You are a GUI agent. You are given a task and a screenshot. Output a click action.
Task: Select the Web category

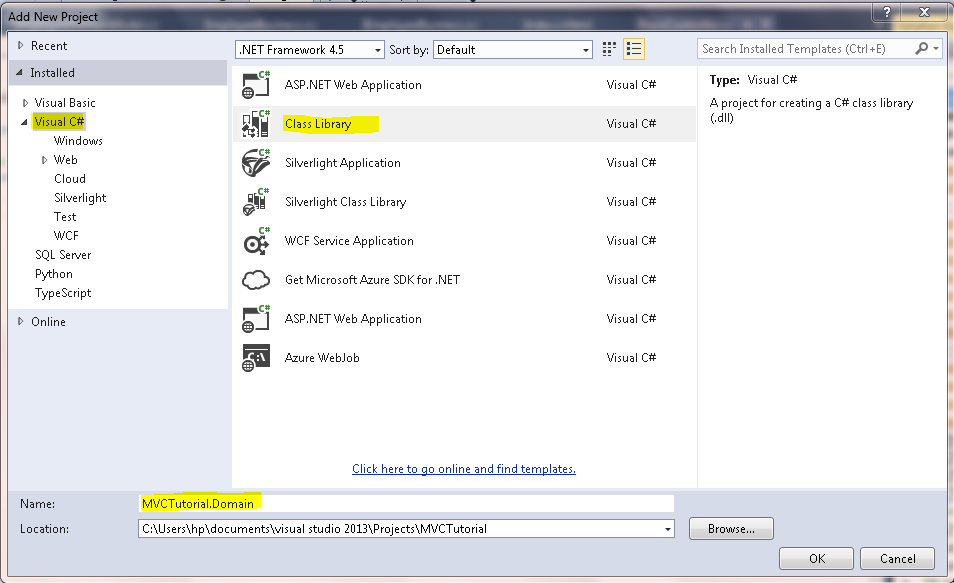pos(66,160)
